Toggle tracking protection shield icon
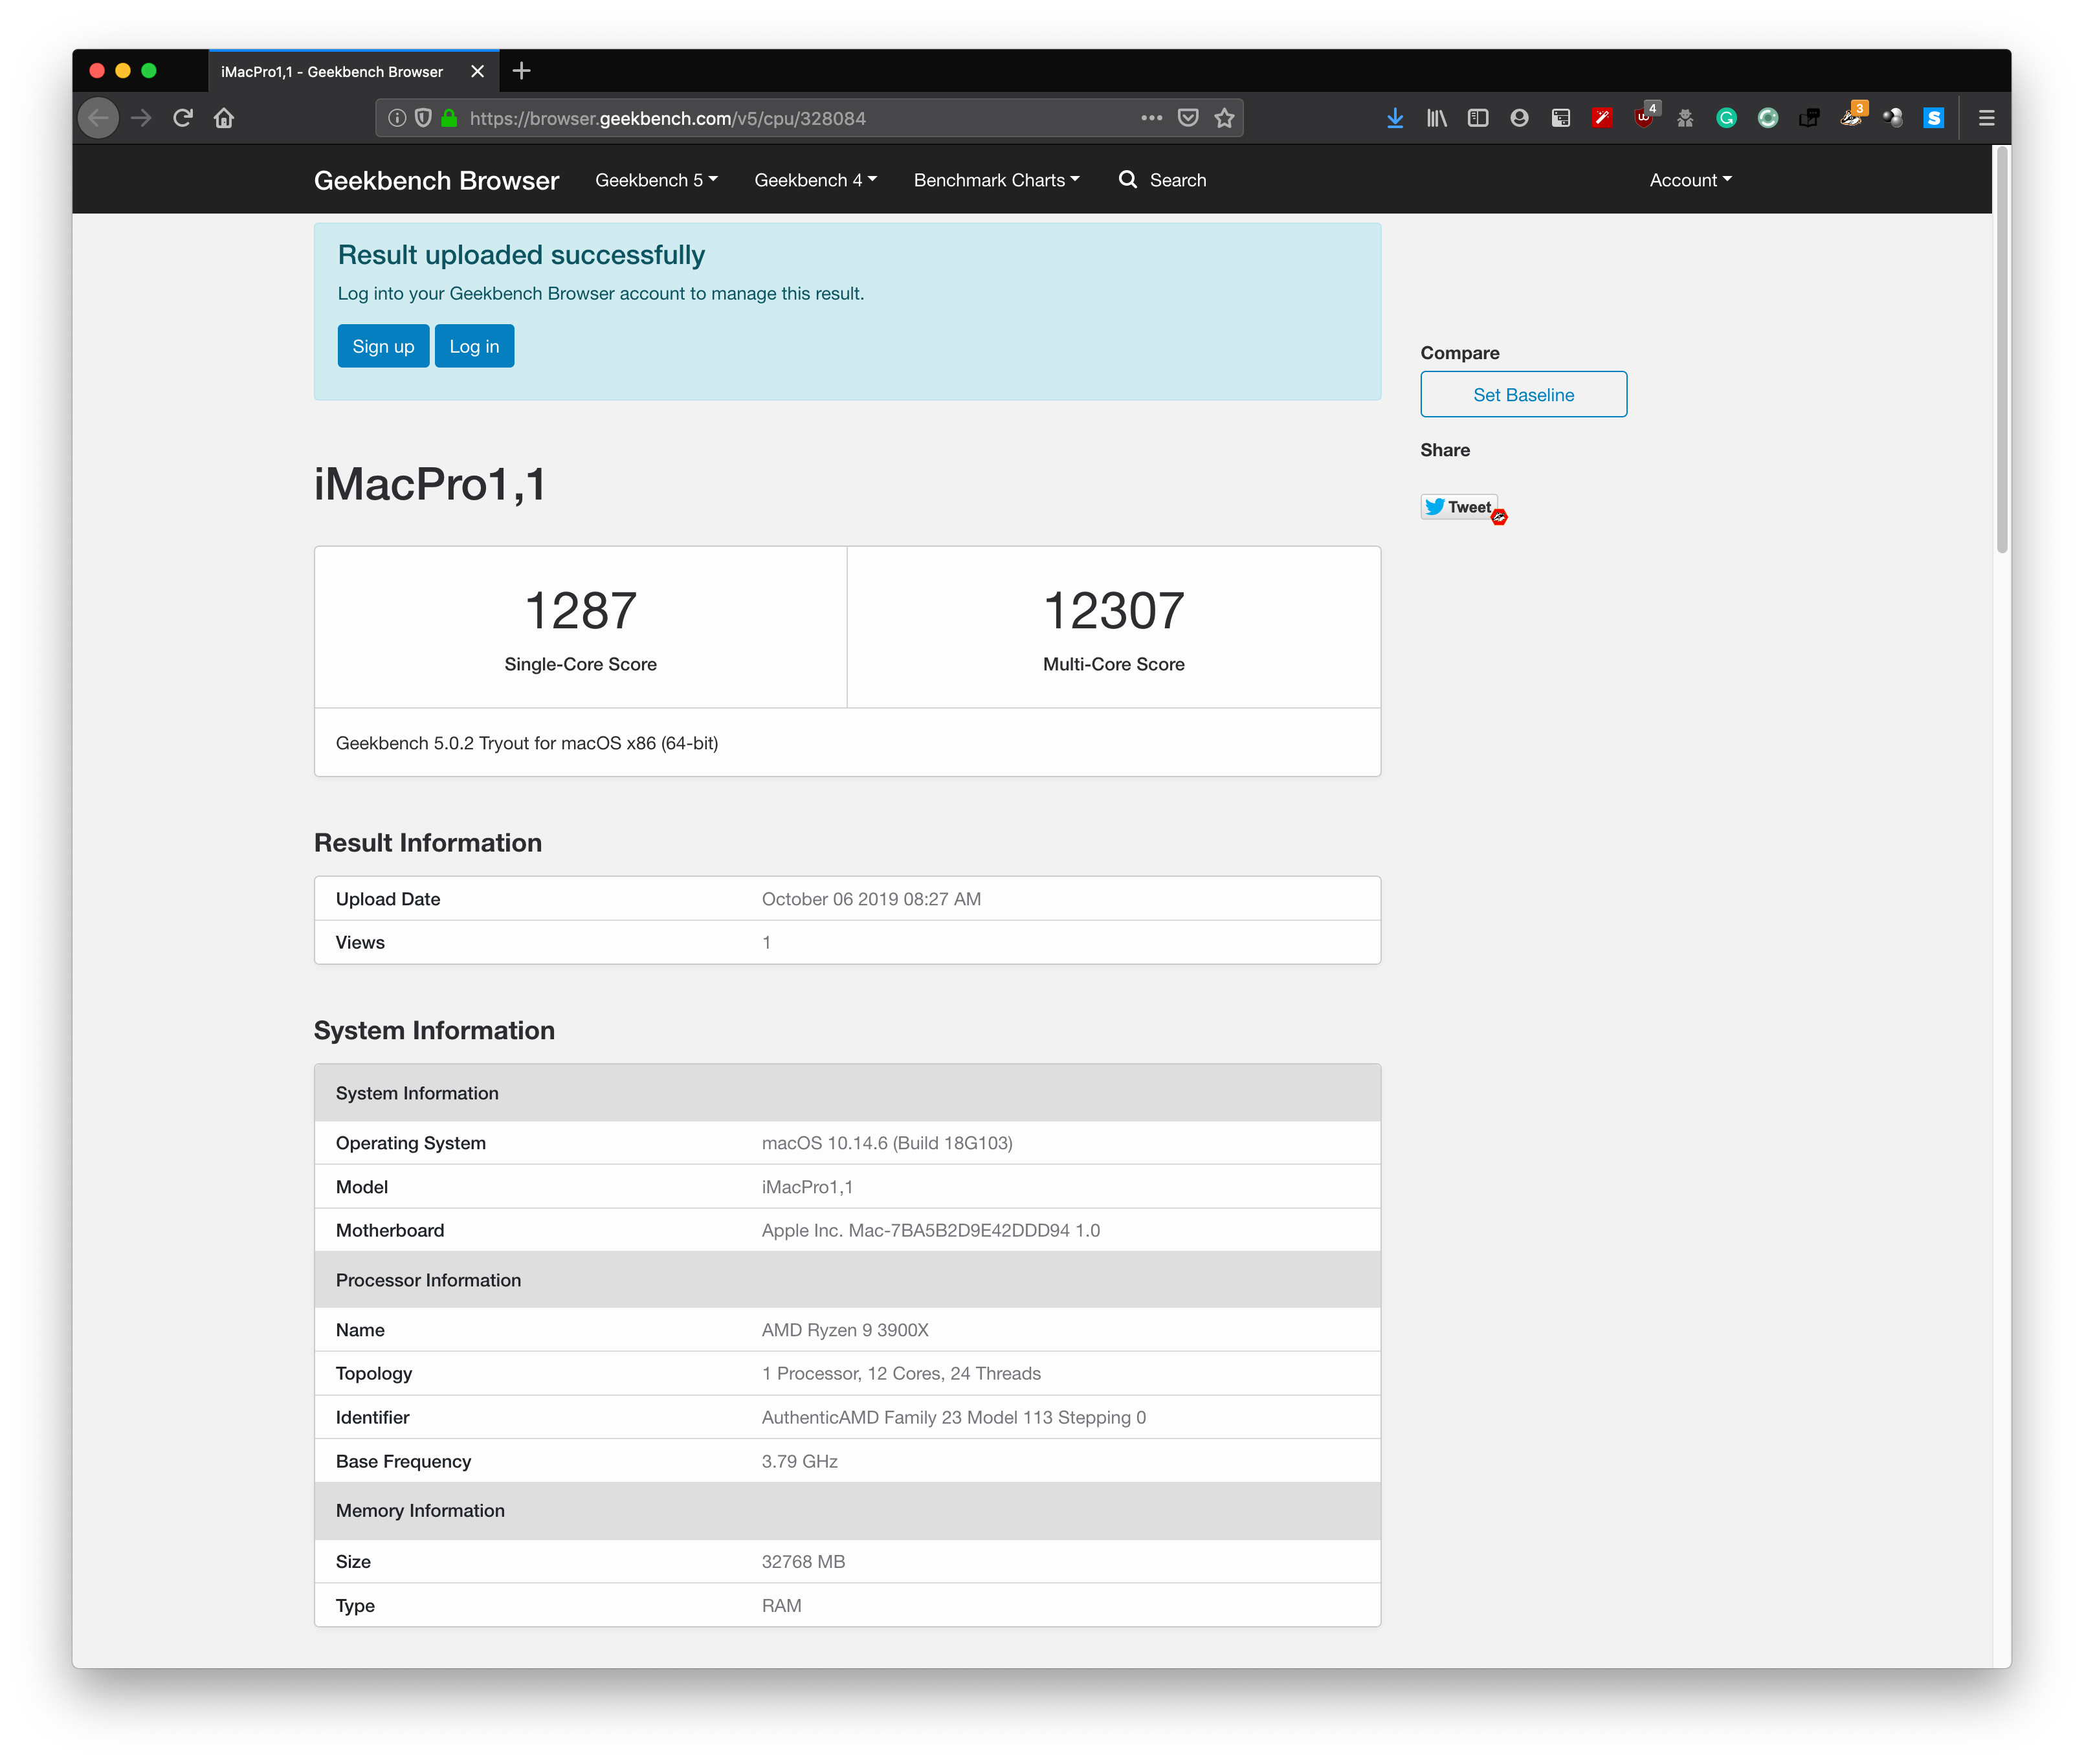This screenshot has width=2084, height=1764. tap(423, 118)
